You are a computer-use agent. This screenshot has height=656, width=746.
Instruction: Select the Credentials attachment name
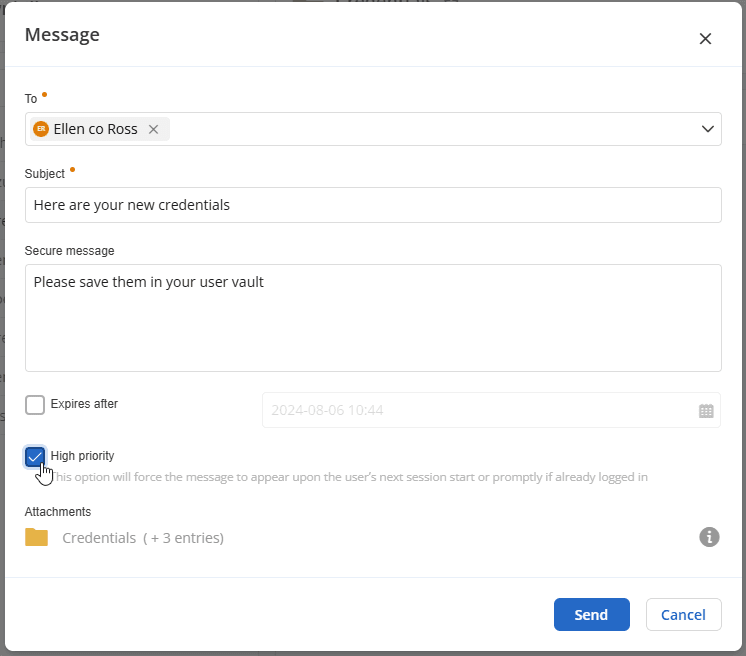[99, 538]
